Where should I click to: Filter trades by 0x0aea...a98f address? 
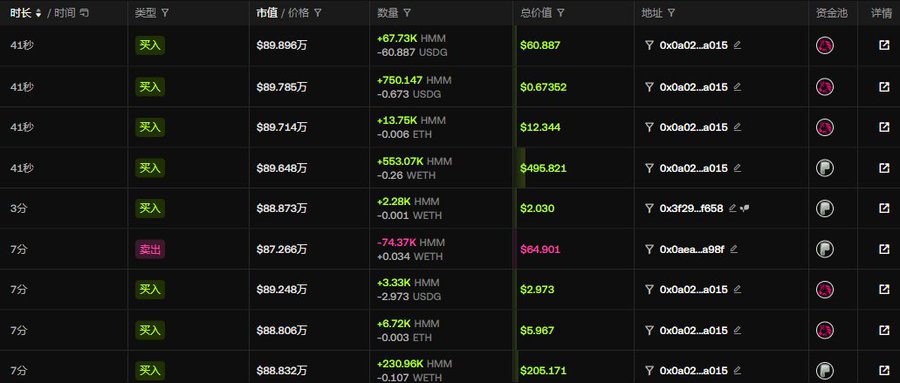(650, 249)
